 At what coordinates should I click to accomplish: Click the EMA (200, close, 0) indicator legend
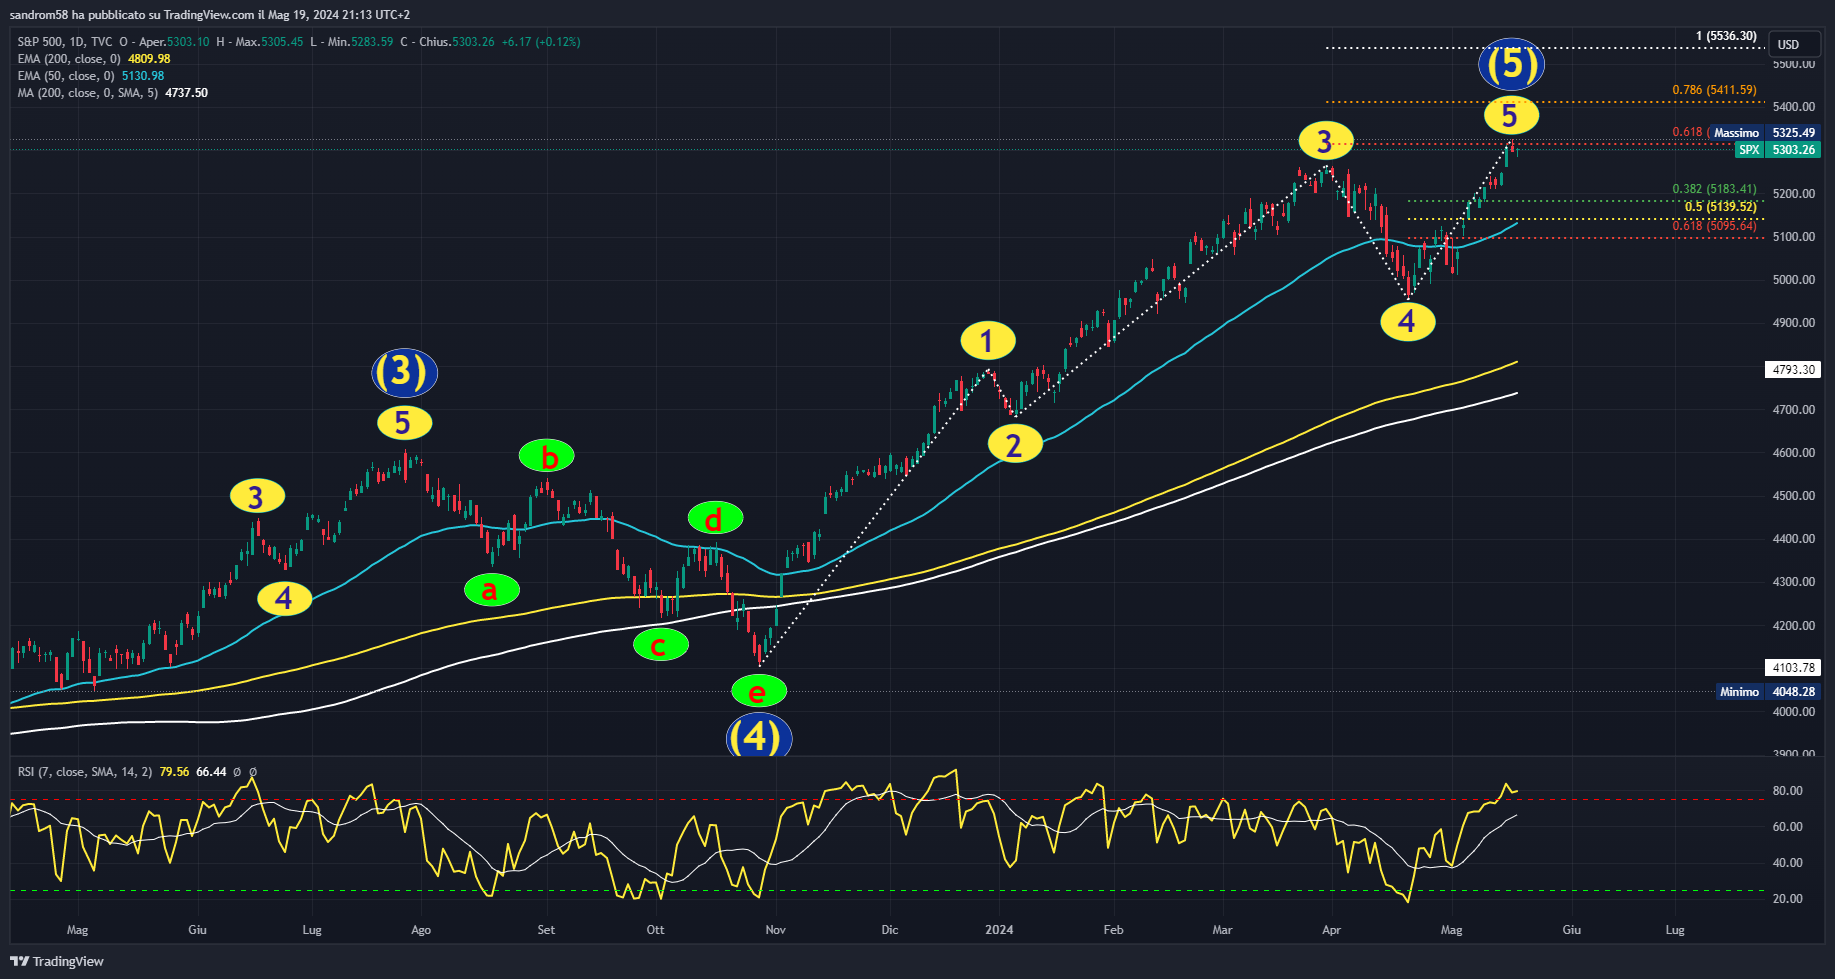coord(69,59)
